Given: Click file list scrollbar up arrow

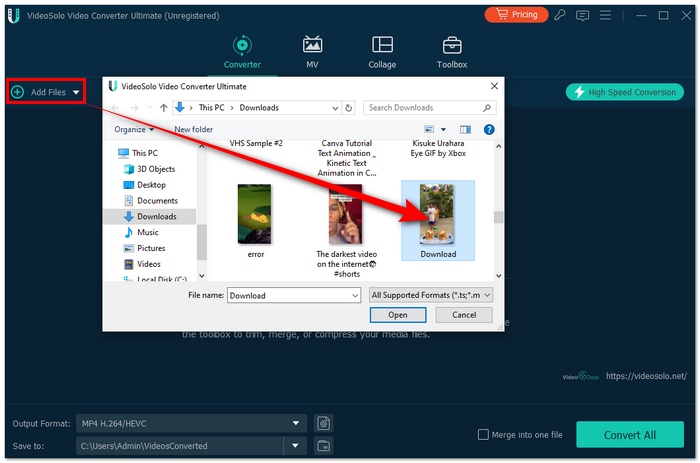Looking at the screenshot, I should tap(499, 146).
